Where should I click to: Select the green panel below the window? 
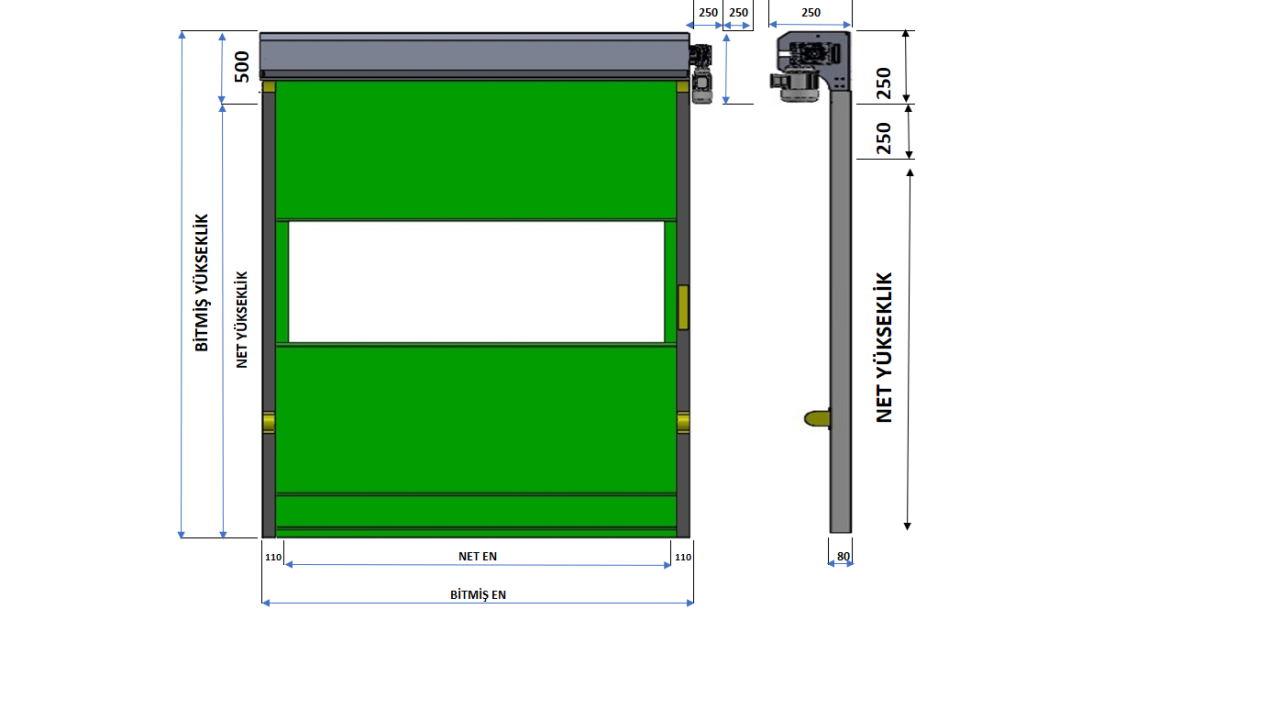pyautogui.click(x=476, y=418)
